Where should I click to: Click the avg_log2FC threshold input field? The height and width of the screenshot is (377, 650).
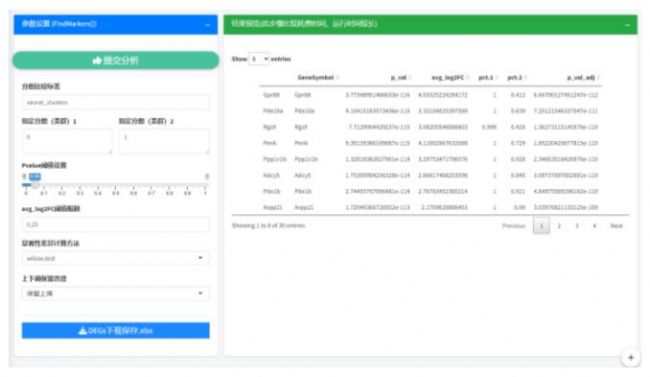115,224
